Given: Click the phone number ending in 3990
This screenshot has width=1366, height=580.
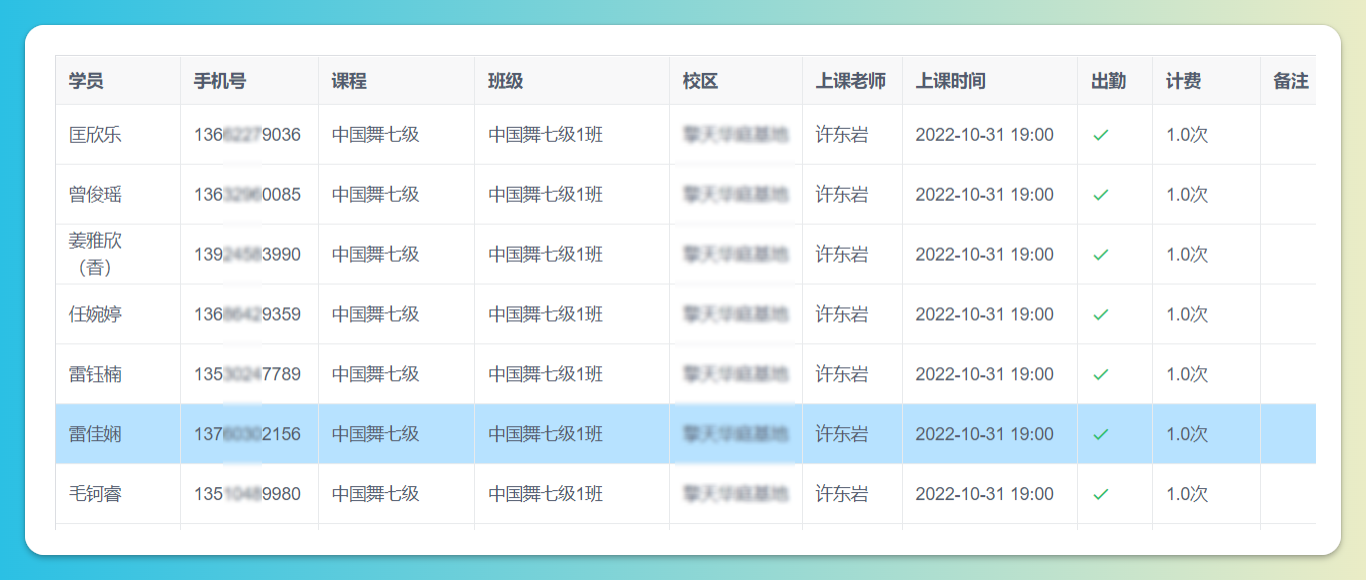Looking at the screenshot, I should (x=247, y=255).
